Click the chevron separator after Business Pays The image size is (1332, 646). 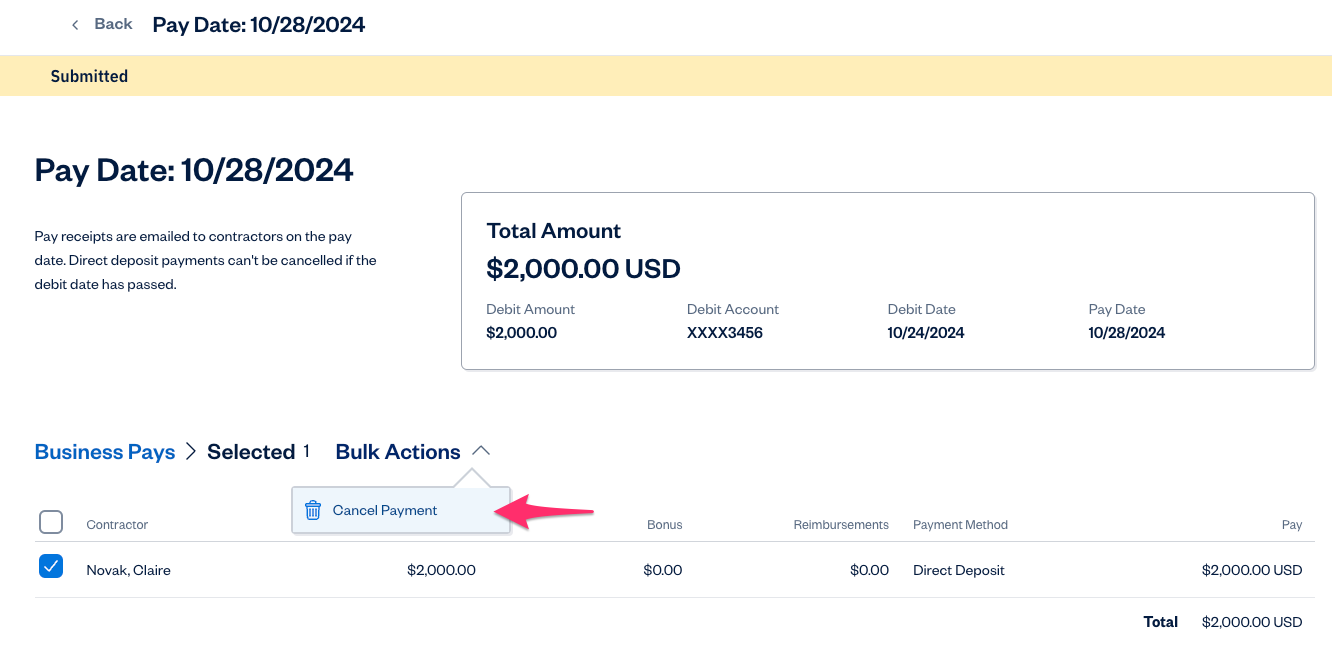[191, 452]
